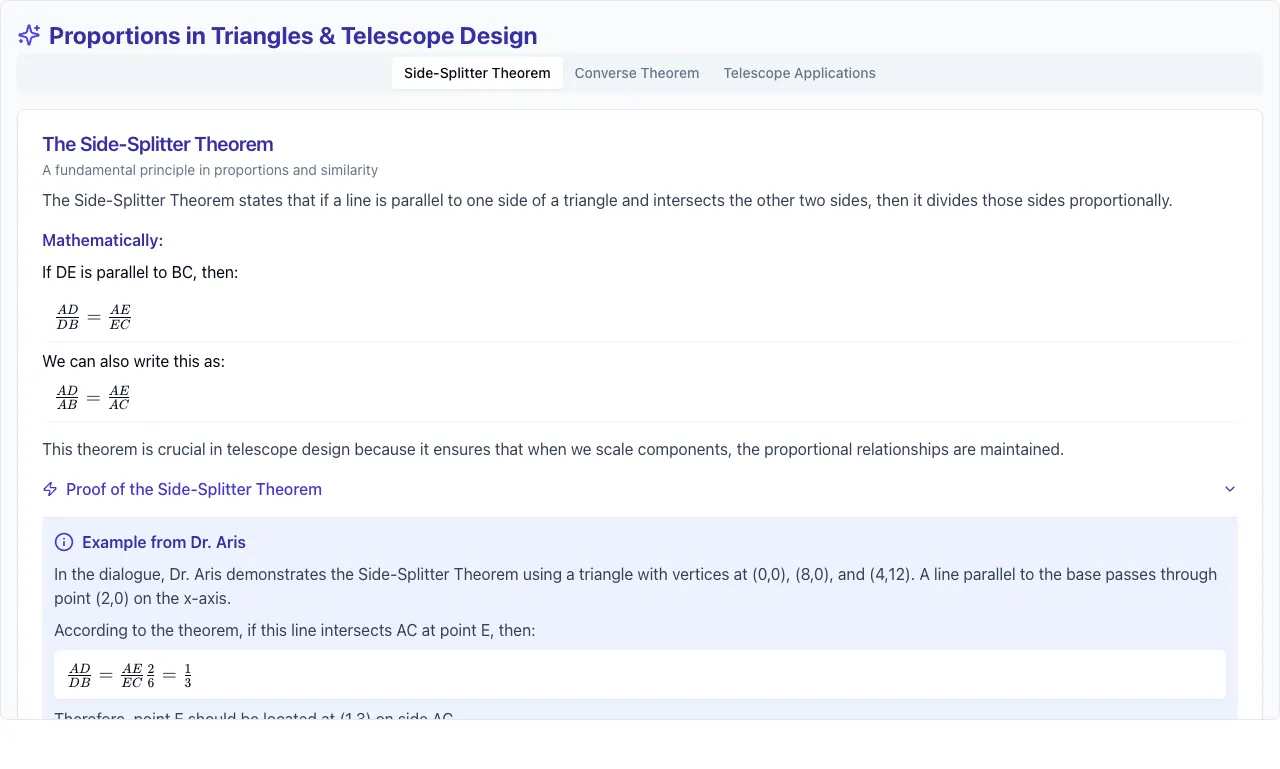The image size is (1280, 769).
Task: Click the sparkles icon beside page title
Action: [29, 36]
